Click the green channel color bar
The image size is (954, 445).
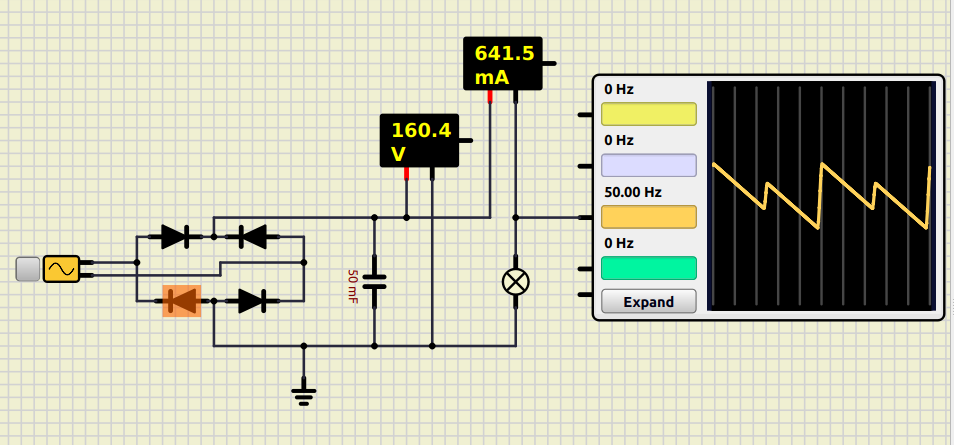click(648, 268)
